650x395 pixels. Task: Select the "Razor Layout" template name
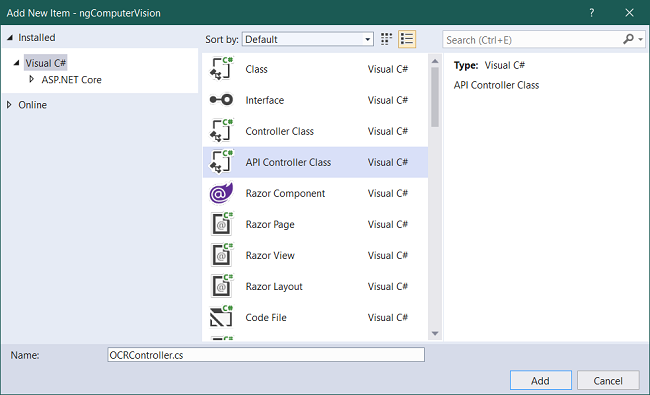pyautogui.click(x=274, y=287)
